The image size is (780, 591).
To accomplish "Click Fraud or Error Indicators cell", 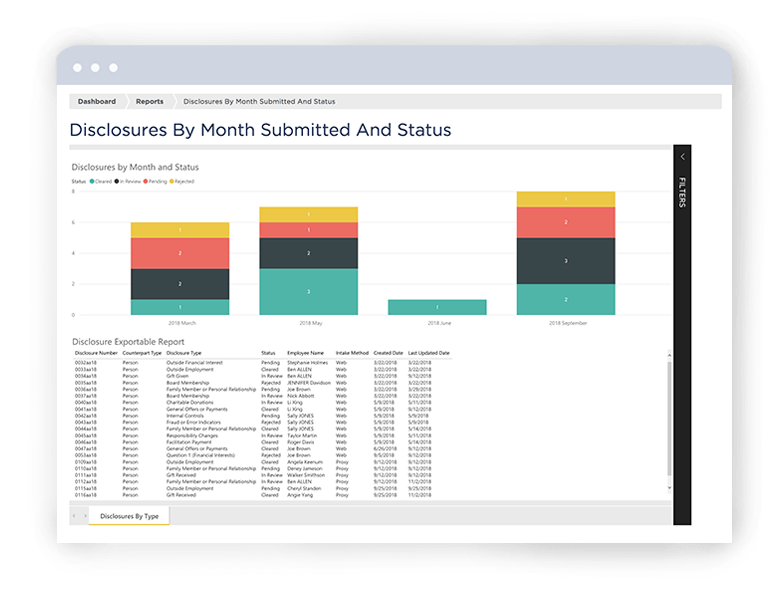I will (x=193, y=422).
